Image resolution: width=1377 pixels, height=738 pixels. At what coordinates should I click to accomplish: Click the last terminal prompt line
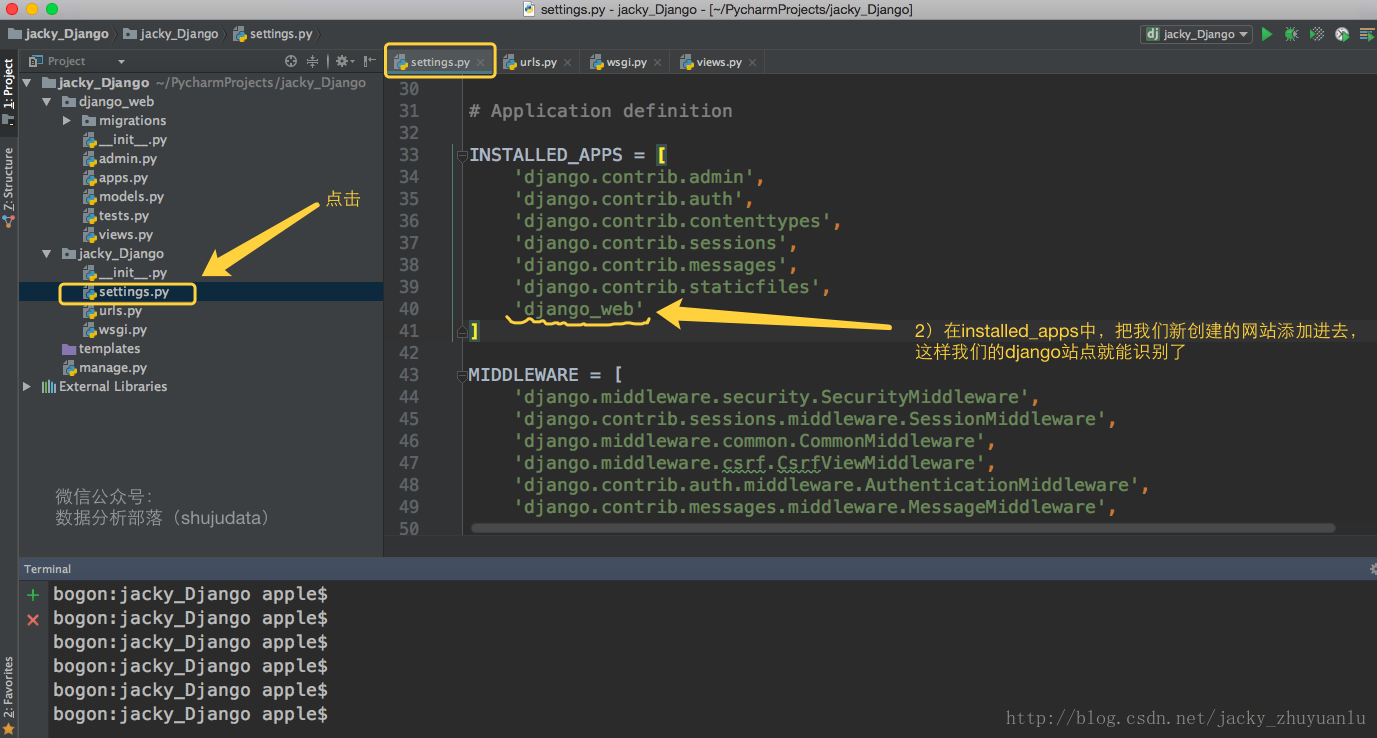coord(190,714)
